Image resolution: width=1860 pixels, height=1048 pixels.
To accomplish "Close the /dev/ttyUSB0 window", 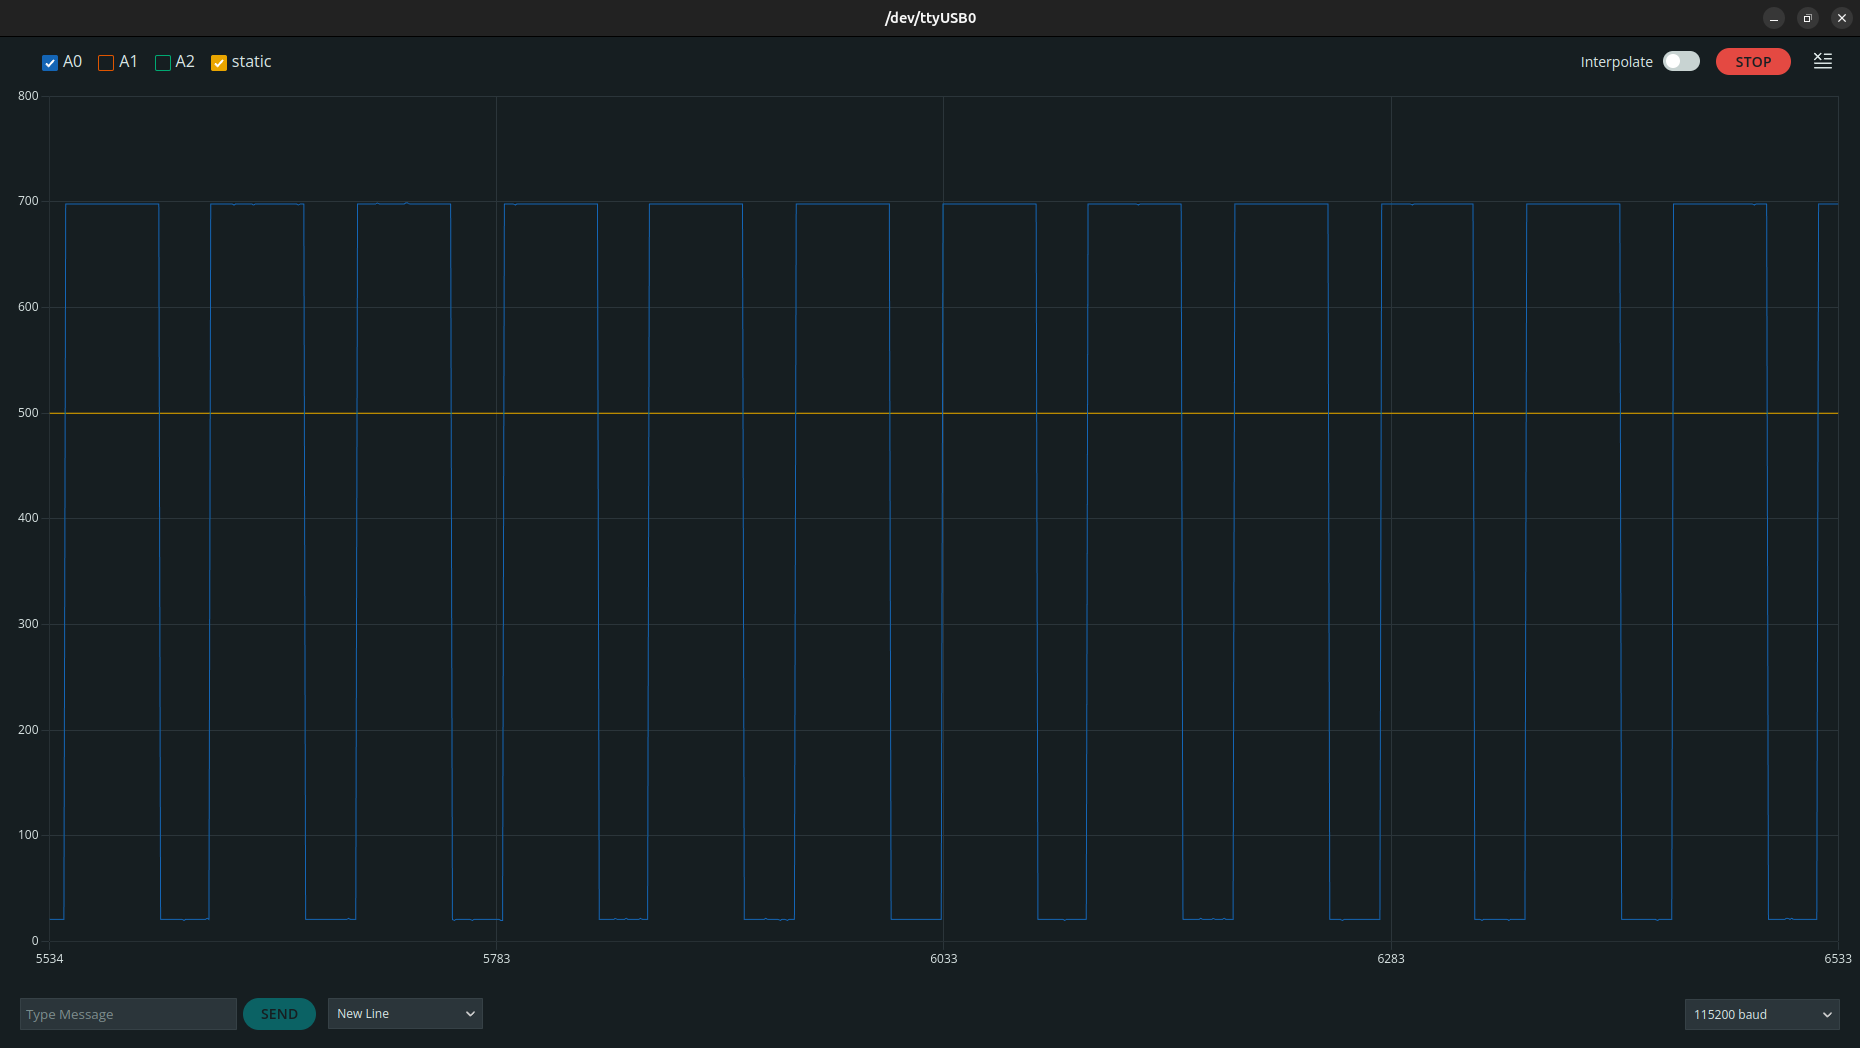I will (1841, 18).
